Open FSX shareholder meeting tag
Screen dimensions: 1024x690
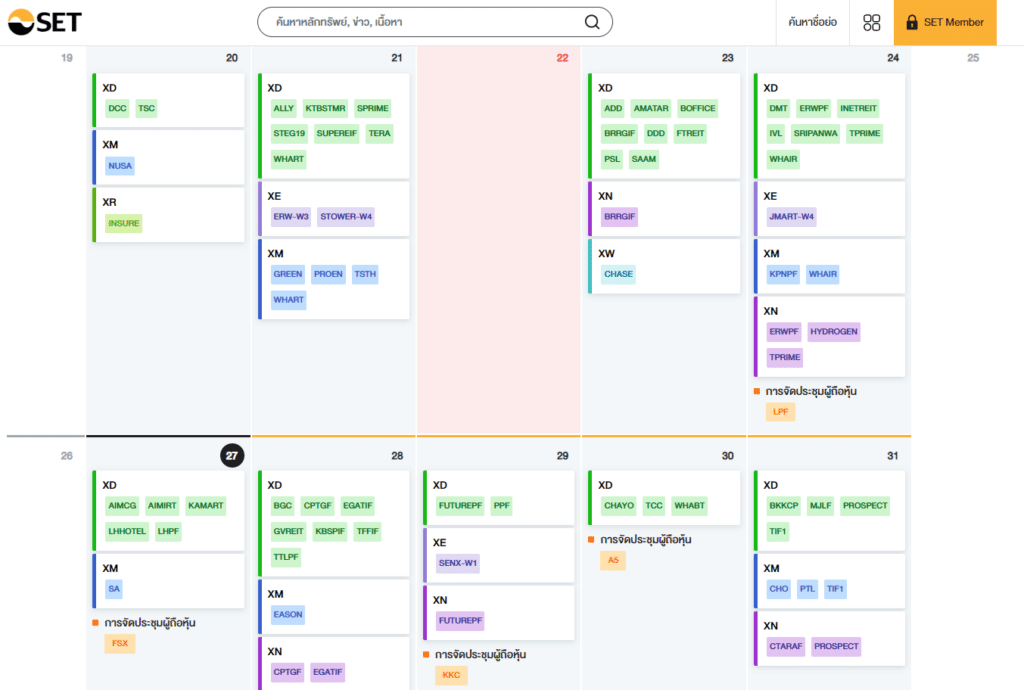120,644
